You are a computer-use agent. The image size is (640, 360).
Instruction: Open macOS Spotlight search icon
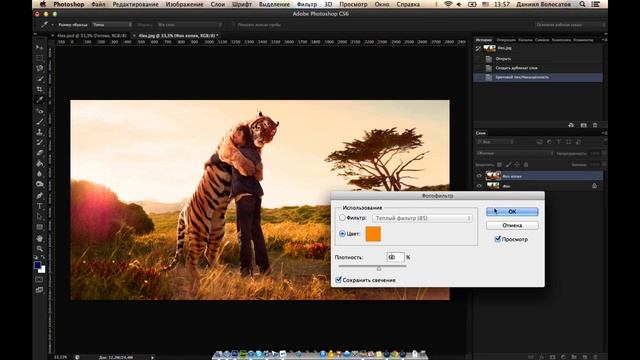582,4
